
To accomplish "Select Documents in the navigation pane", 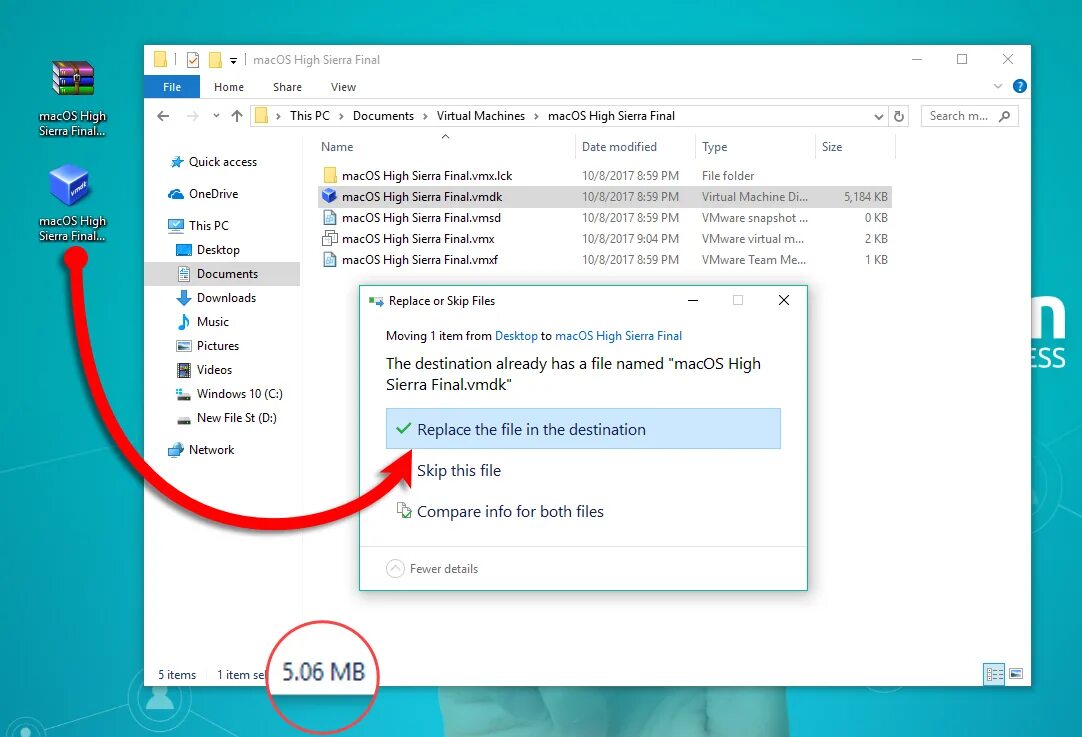I will 222,274.
